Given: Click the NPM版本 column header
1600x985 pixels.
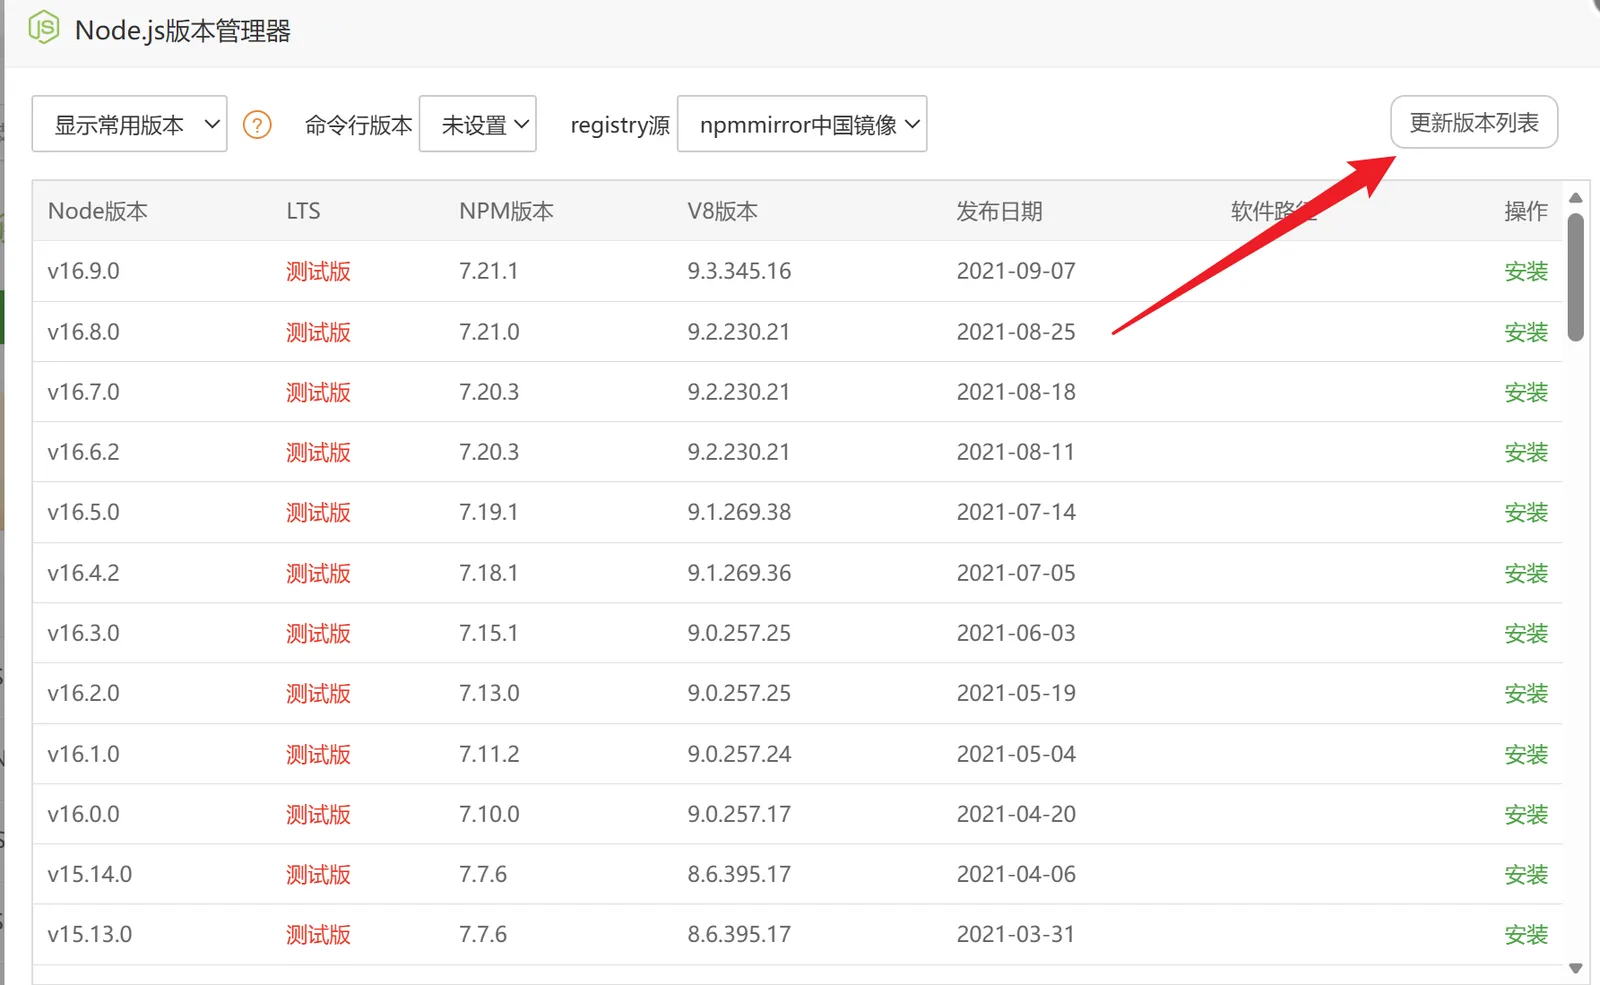Looking at the screenshot, I should pyautogui.click(x=506, y=211).
